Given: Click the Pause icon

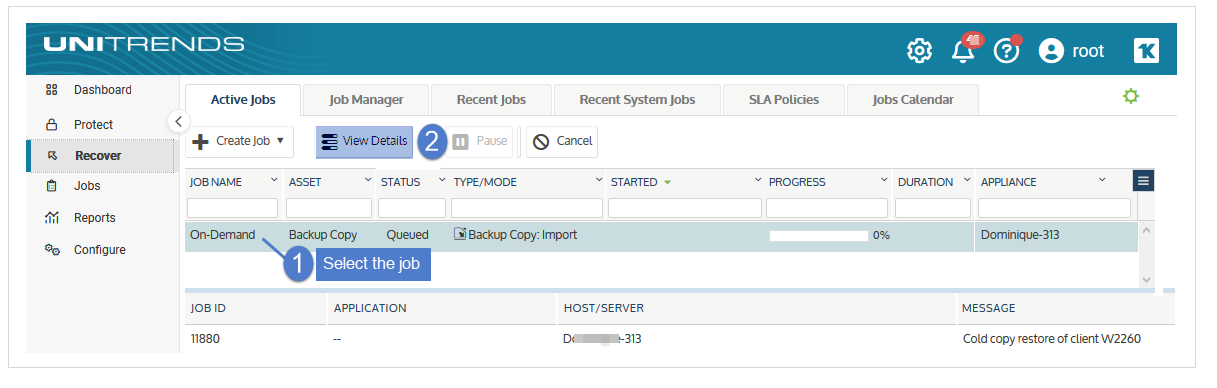Looking at the screenshot, I should pyautogui.click(x=460, y=142).
